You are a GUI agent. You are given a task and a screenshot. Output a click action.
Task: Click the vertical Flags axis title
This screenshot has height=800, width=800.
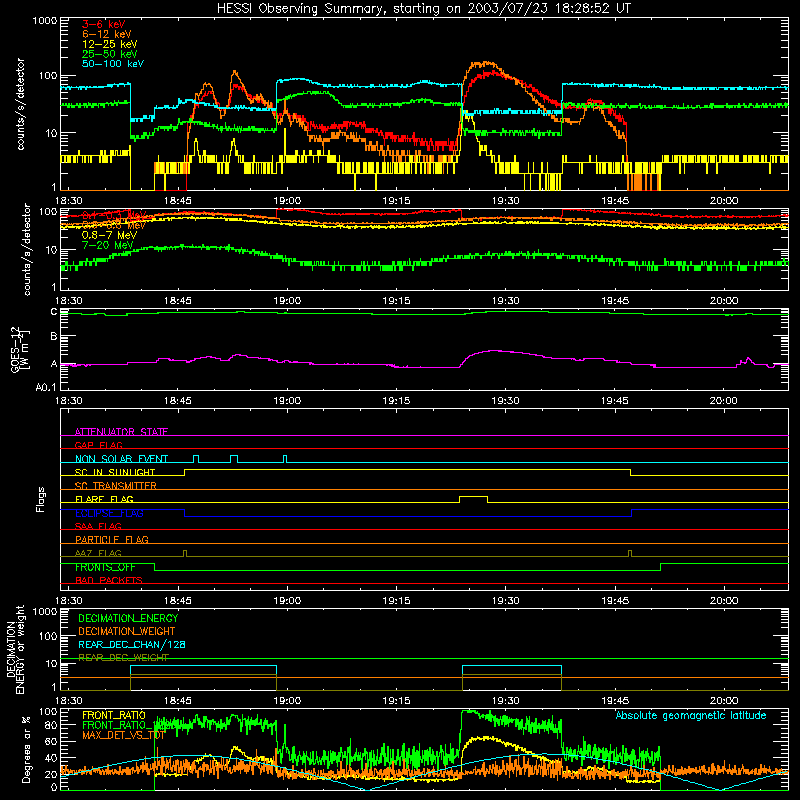click(x=41, y=499)
